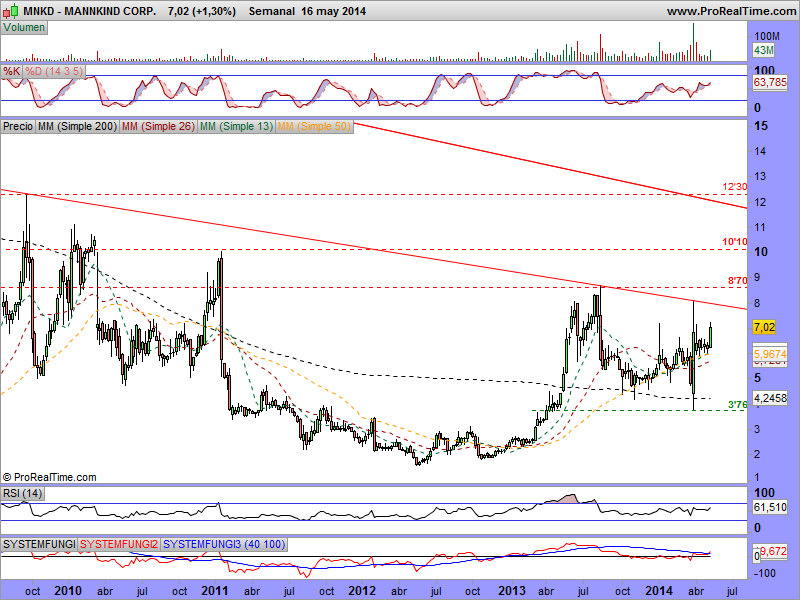Click the 16 may 2014 date
This screenshot has width=800, height=600.
pyautogui.click(x=334, y=11)
